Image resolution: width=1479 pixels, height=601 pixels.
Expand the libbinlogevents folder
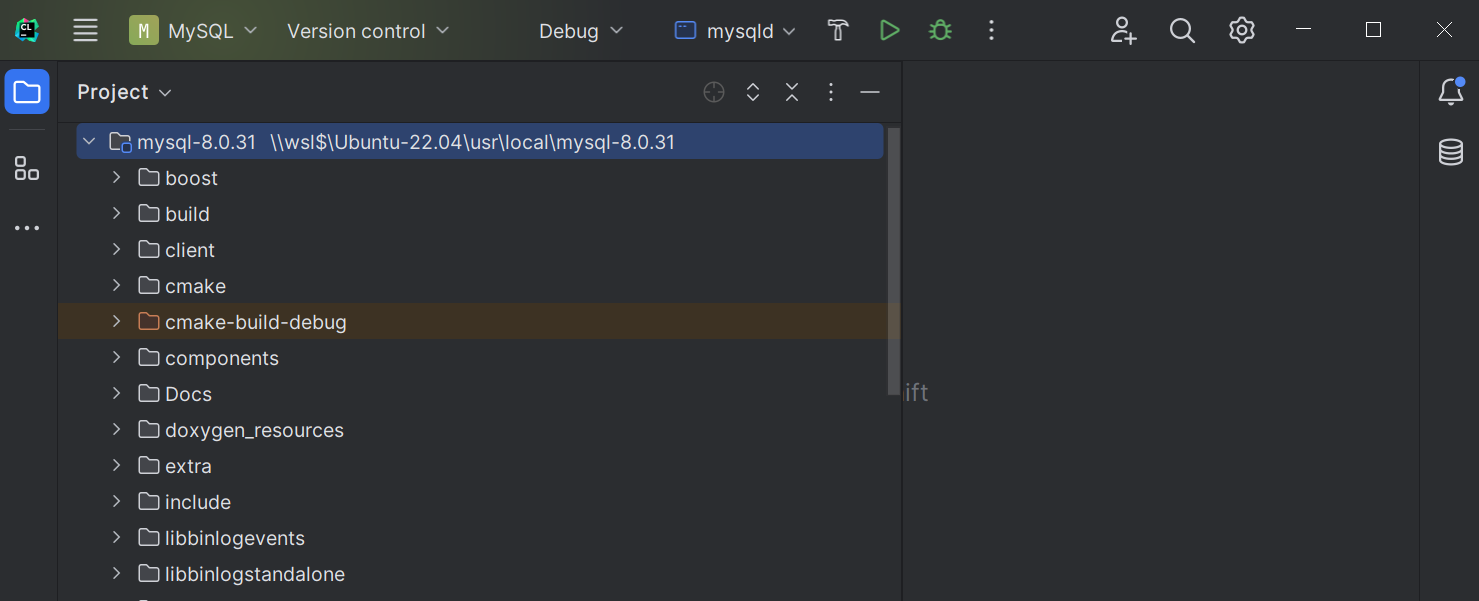pyautogui.click(x=117, y=538)
